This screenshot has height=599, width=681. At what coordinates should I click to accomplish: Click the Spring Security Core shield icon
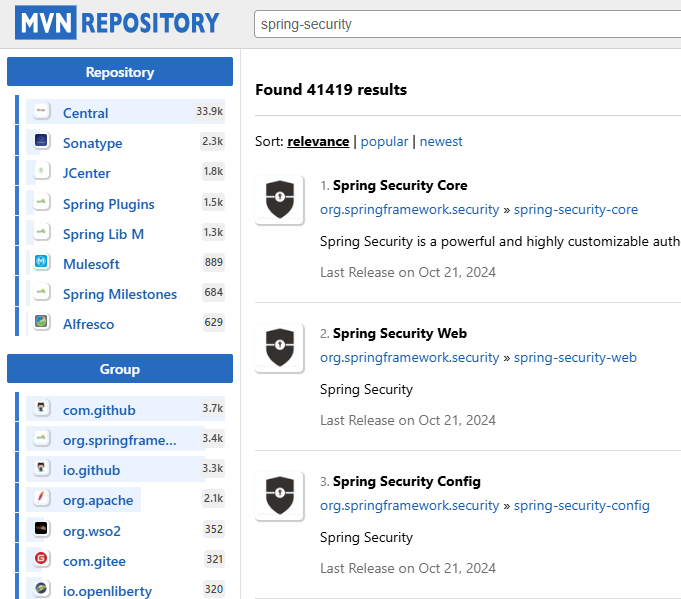(280, 200)
